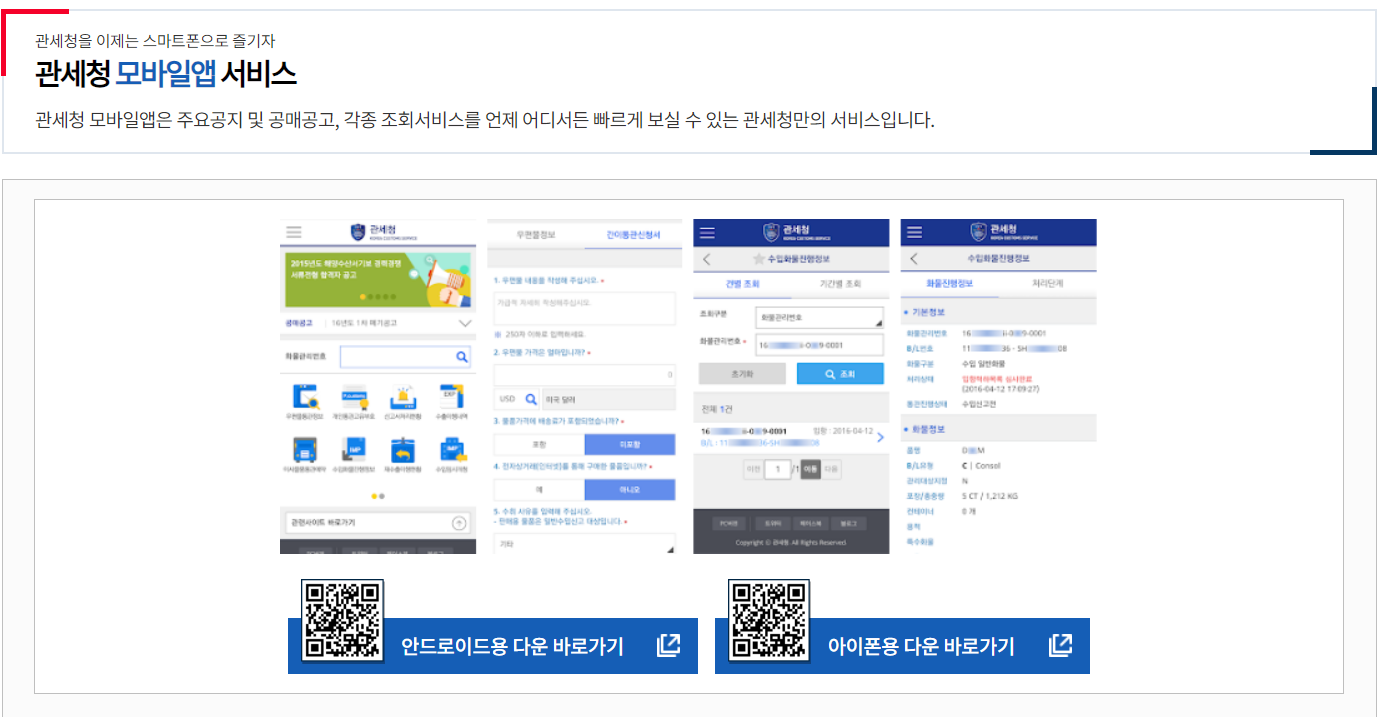Click the gray 초기화 button
1400x717 pixels.
tap(741, 374)
